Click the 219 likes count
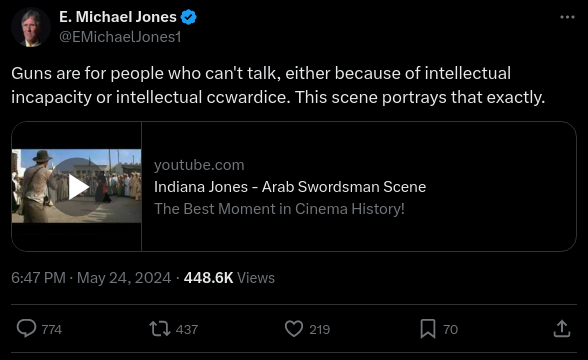588x360 pixels. tap(320, 330)
